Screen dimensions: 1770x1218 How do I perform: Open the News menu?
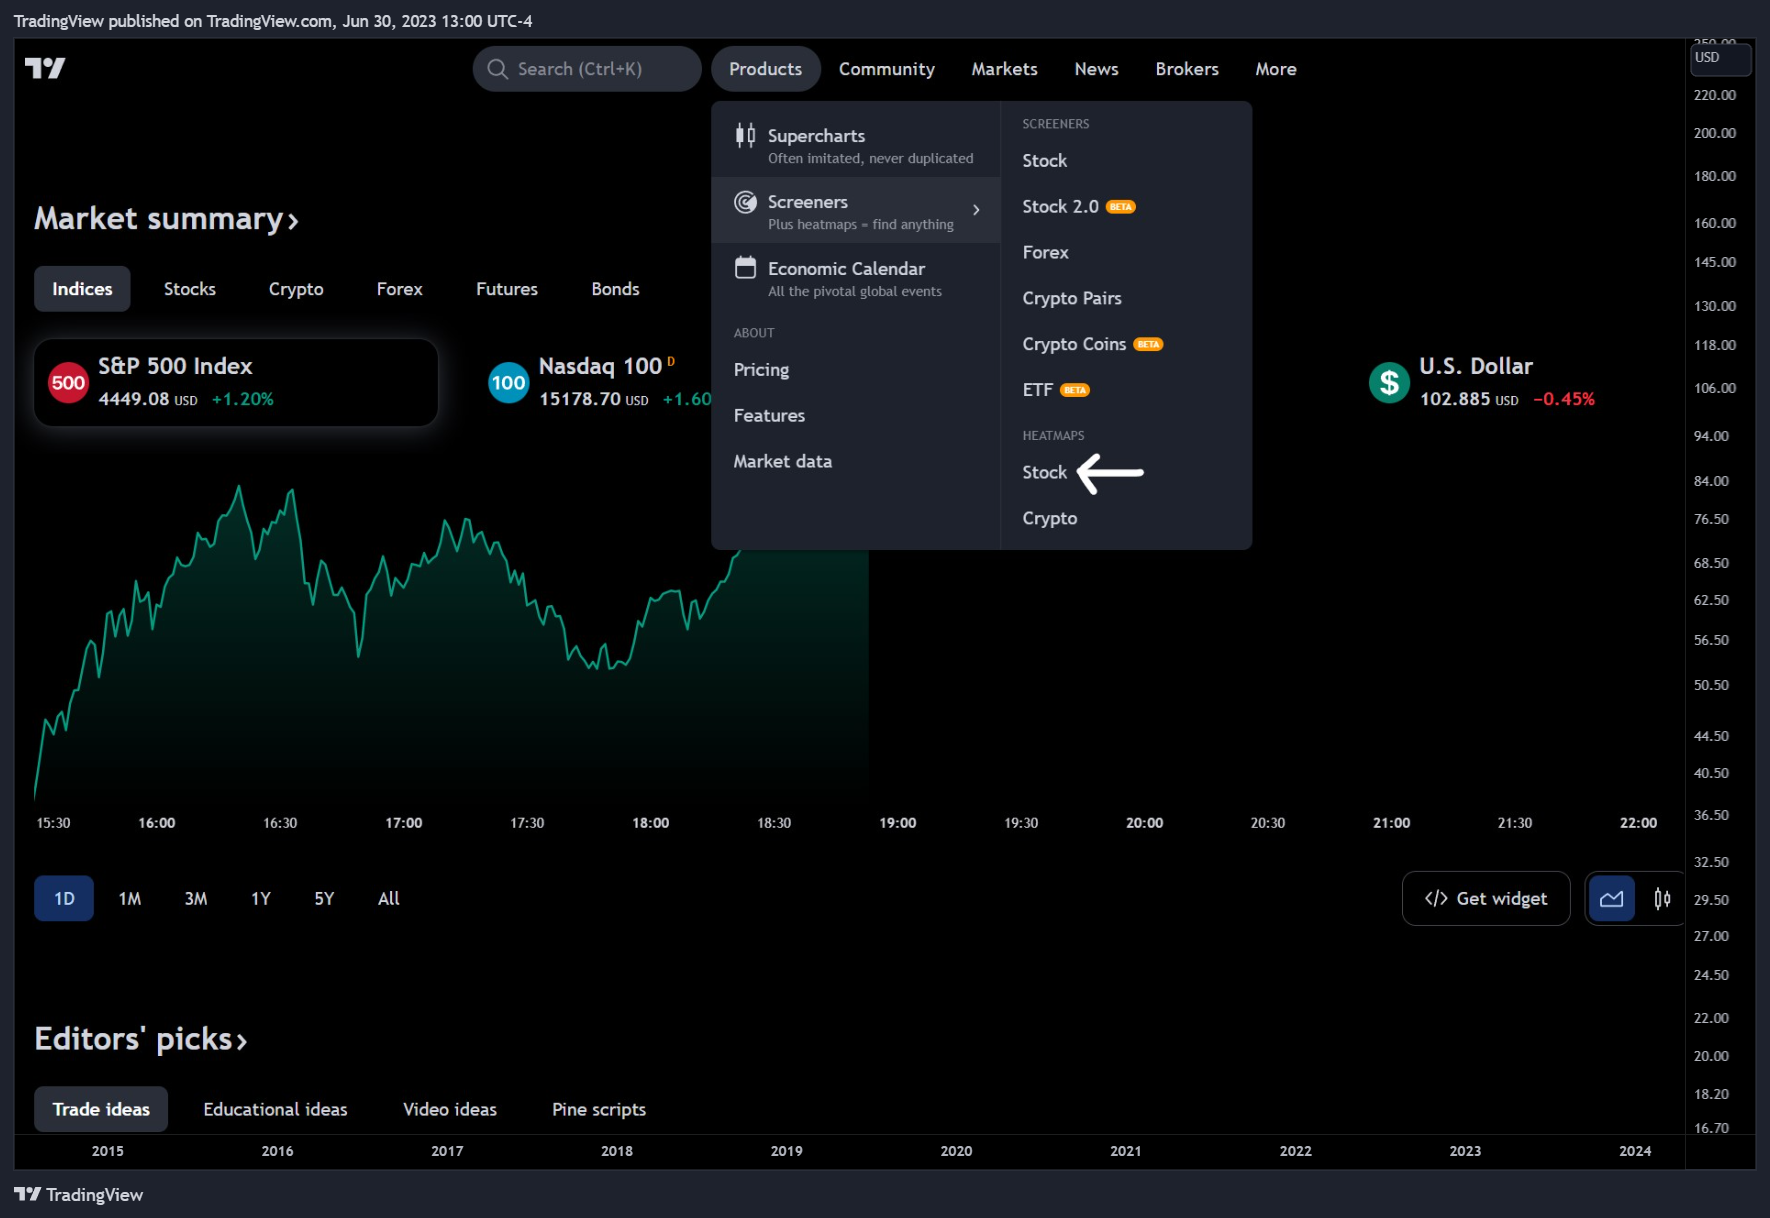point(1096,69)
